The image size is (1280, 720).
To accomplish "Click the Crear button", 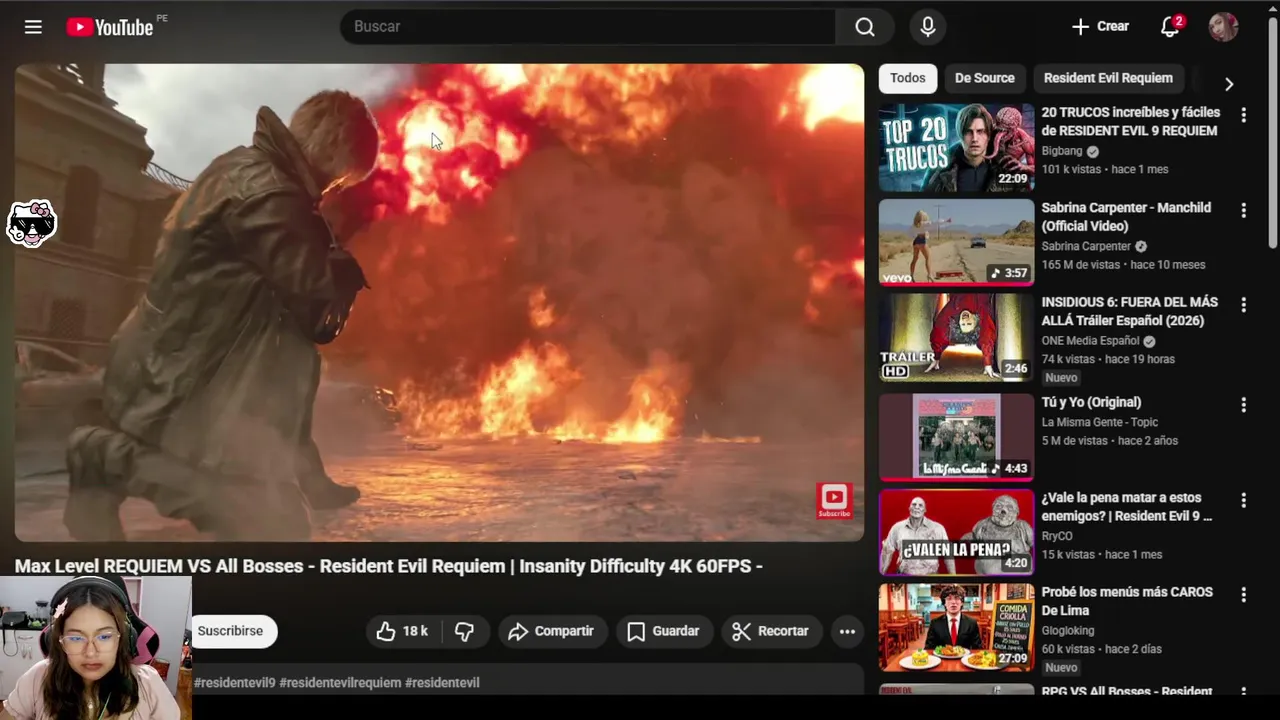I will point(1100,27).
